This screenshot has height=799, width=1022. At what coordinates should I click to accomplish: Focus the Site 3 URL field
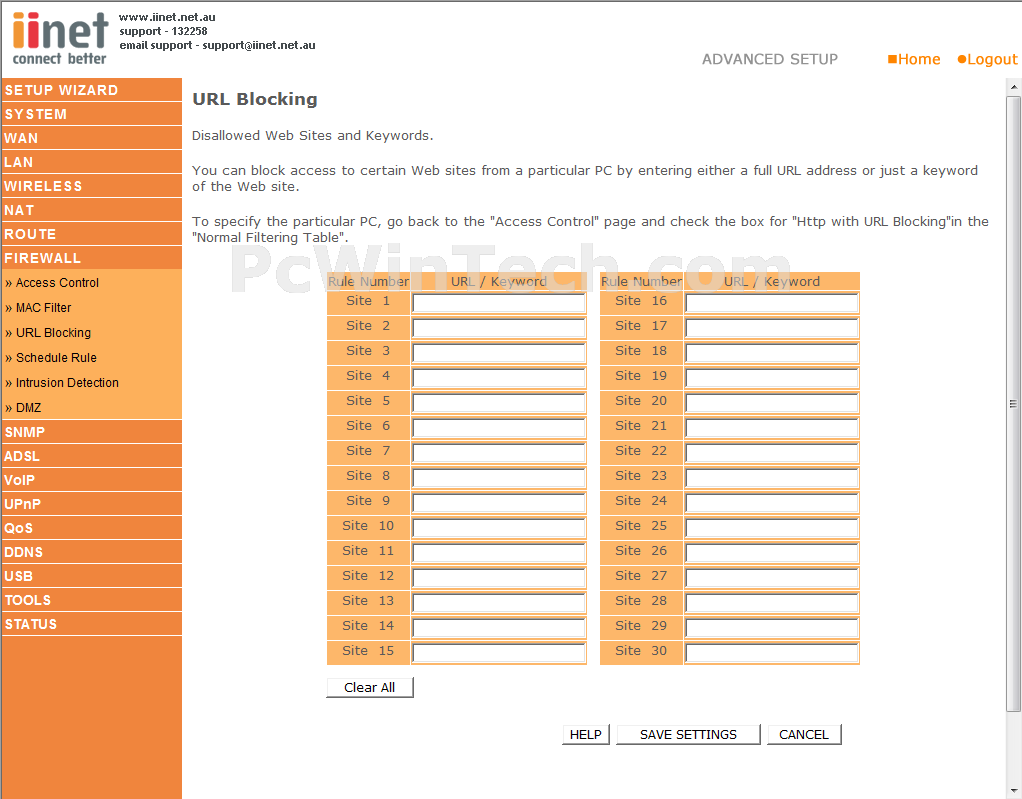[x=499, y=353]
